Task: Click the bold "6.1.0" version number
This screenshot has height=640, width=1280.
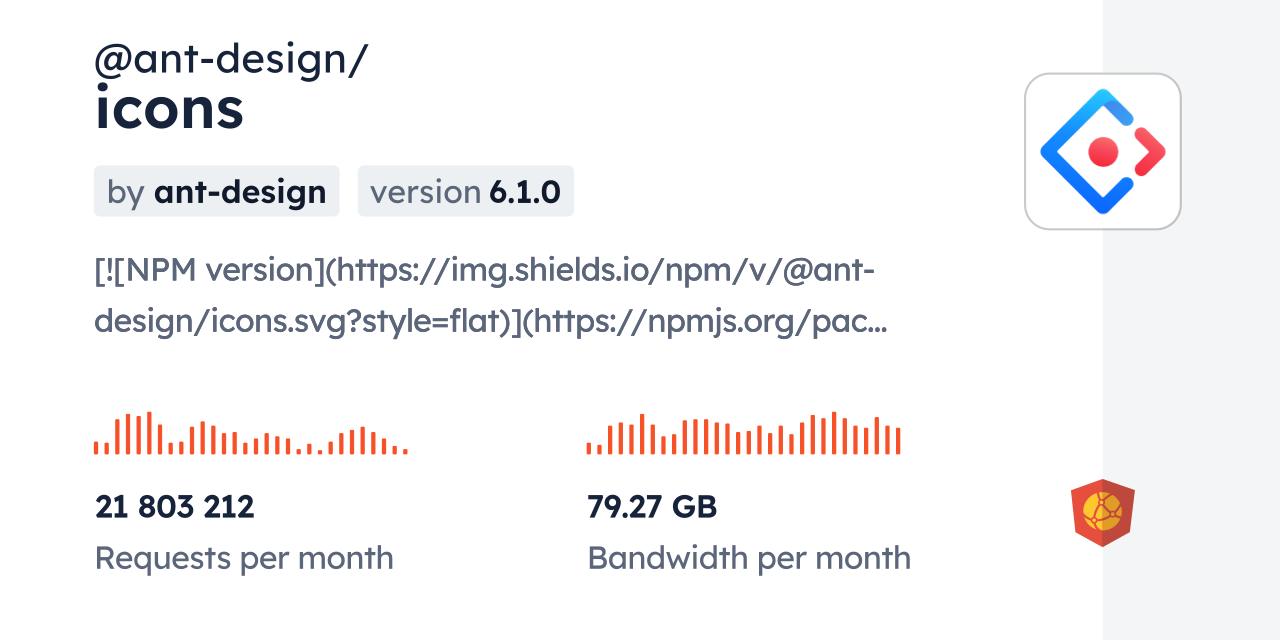Action: point(525,191)
